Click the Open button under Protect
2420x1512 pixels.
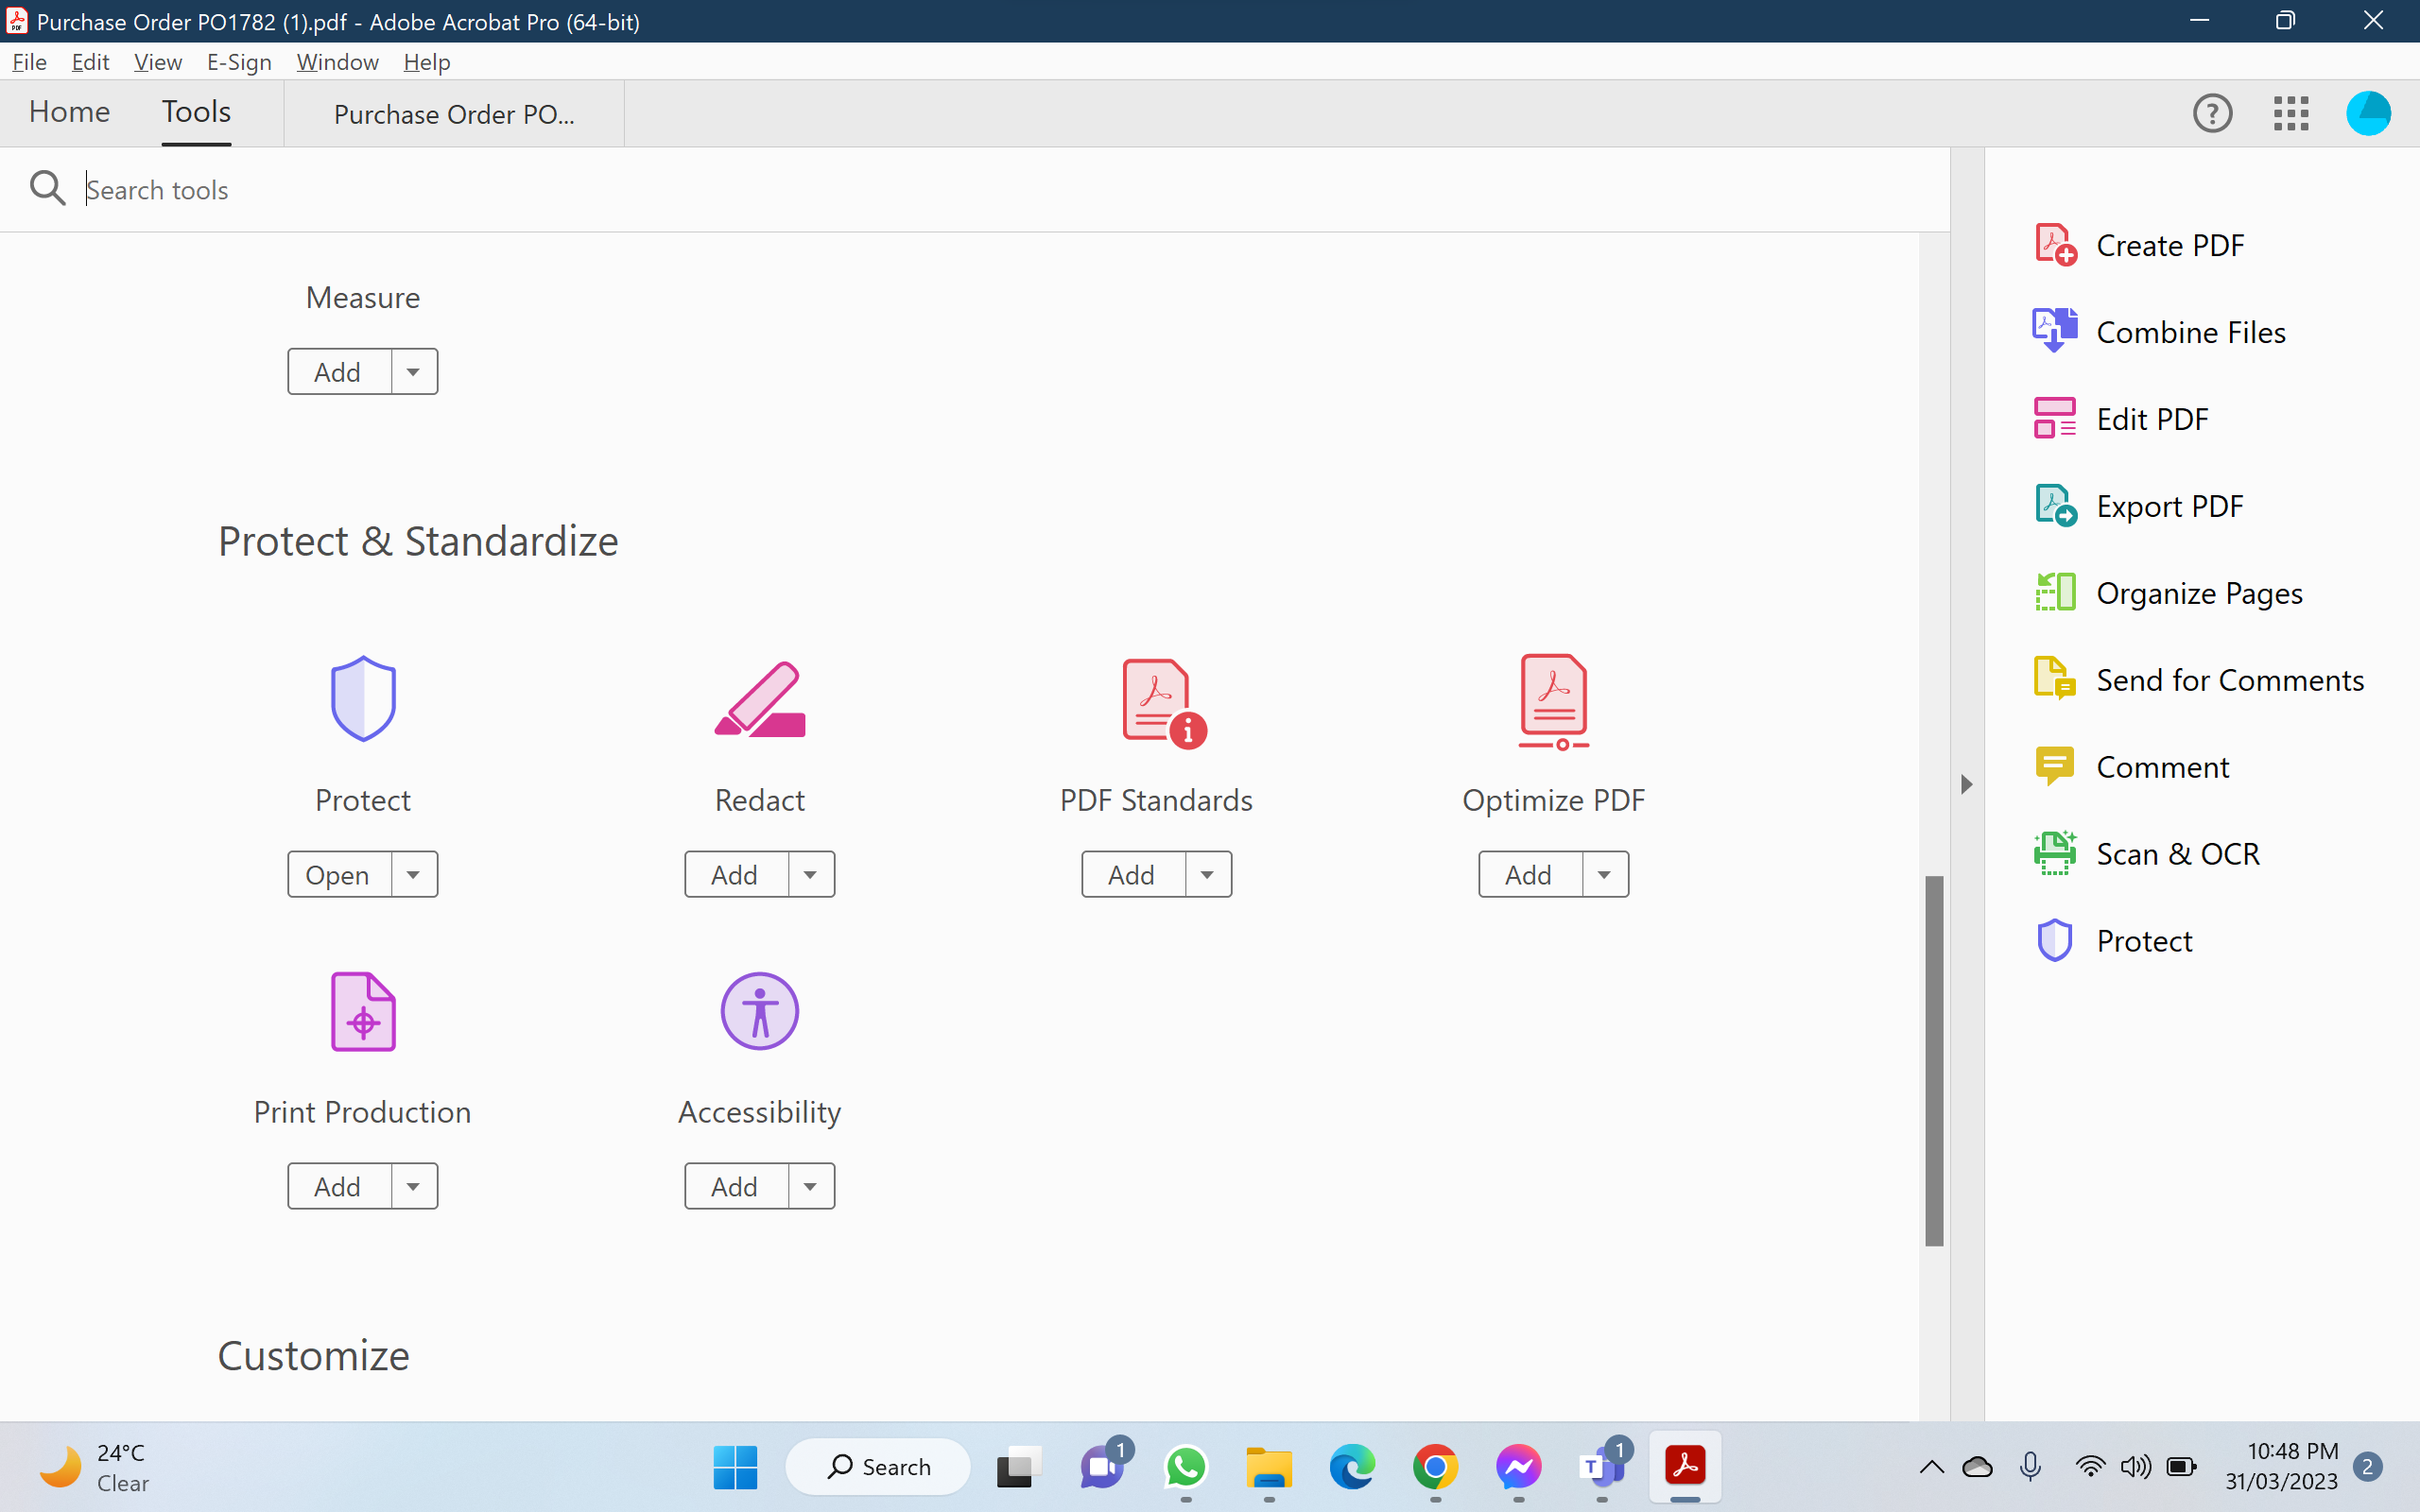pos(336,873)
